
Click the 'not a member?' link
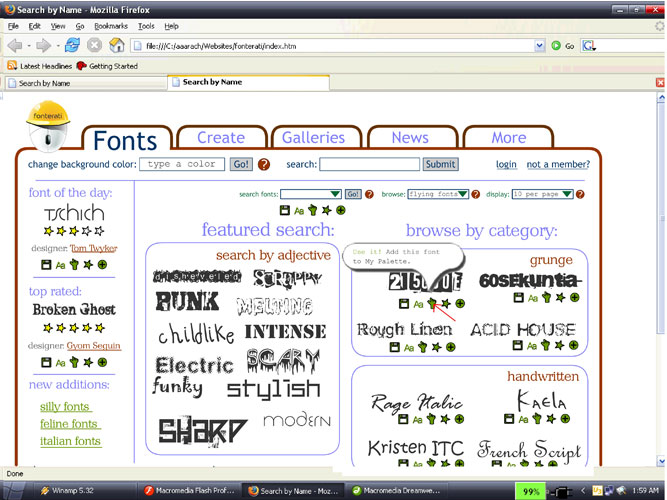[558, 164]
